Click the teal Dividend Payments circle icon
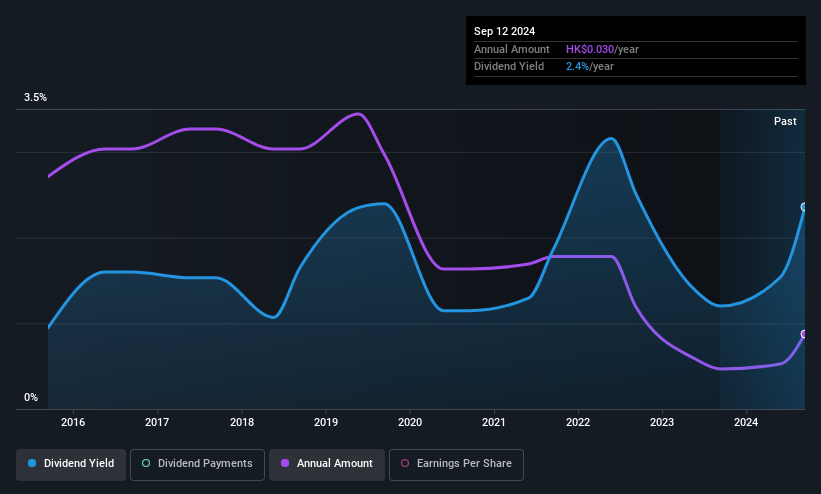The width and height of the screenshot is (821, 494). (x=146, y=463)
